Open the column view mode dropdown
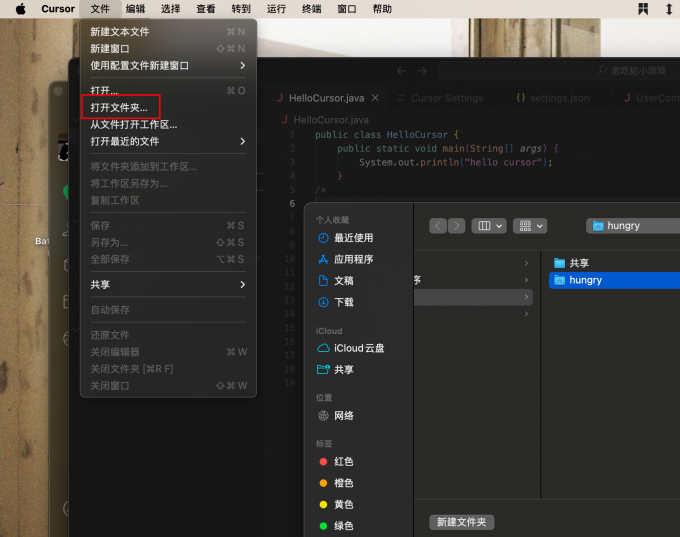680x537 pixels. pos(489,226)
